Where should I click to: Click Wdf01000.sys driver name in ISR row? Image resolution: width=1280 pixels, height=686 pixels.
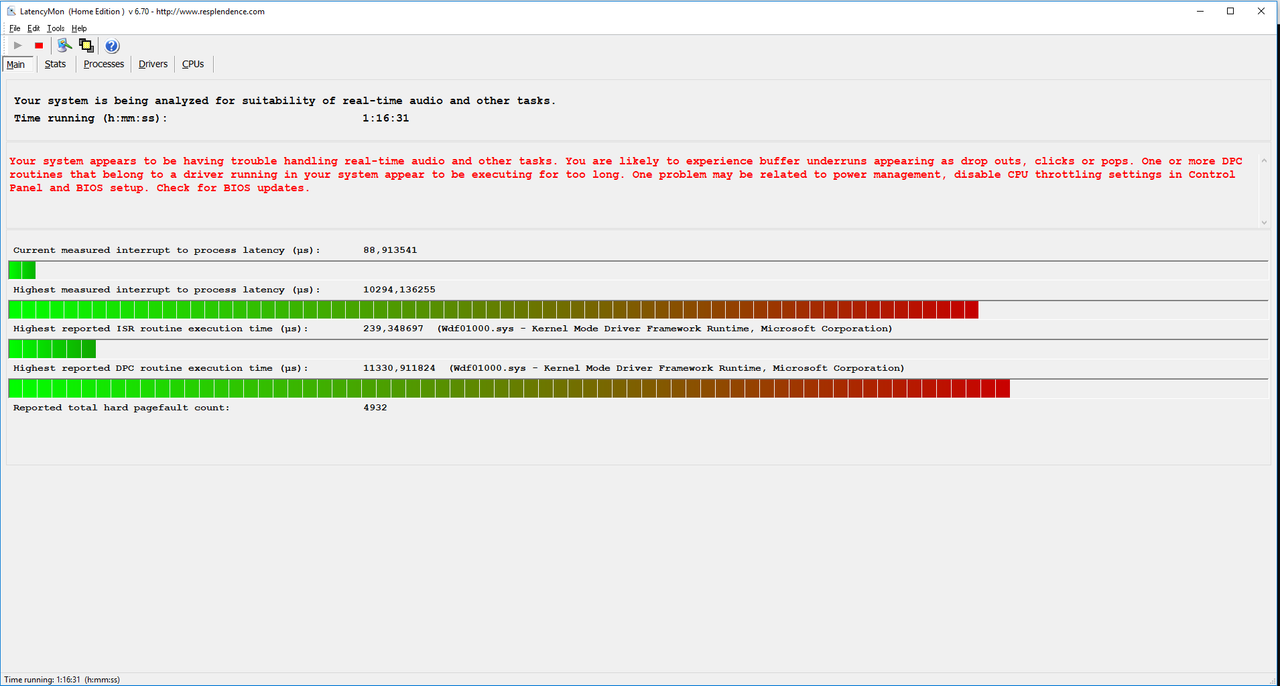[481, 328]
